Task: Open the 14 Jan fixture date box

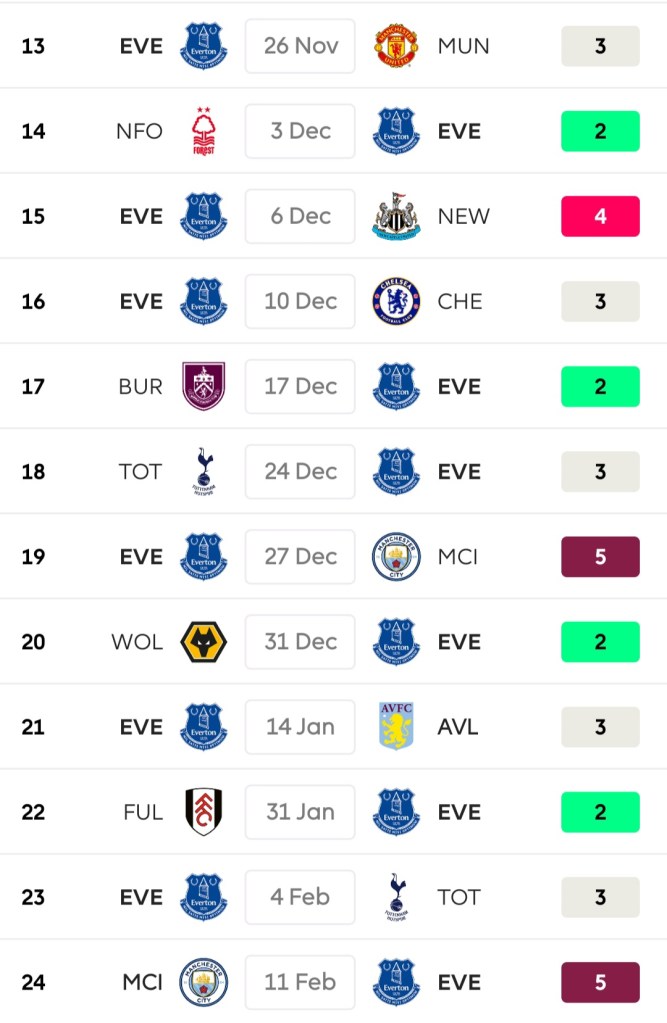Action: click(300, 727)
